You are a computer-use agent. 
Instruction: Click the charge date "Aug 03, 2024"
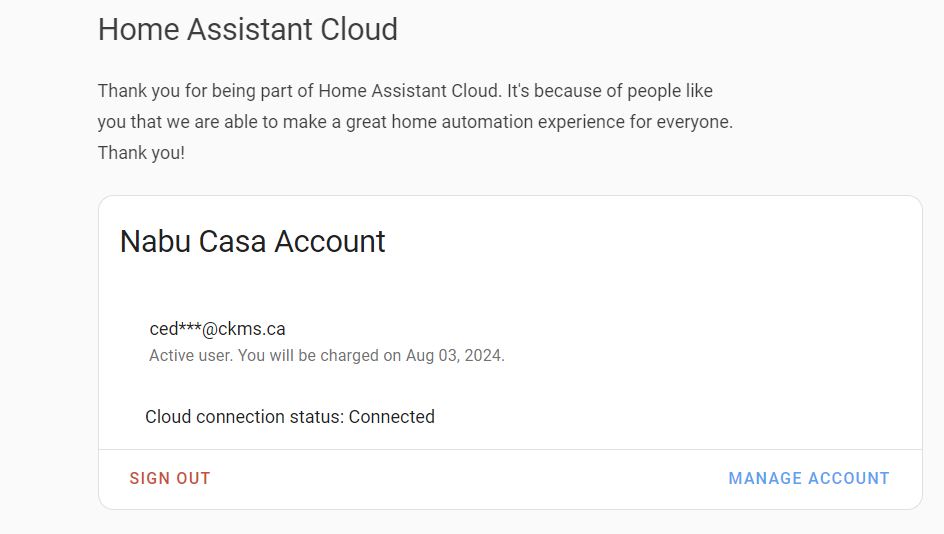[454, 356]
